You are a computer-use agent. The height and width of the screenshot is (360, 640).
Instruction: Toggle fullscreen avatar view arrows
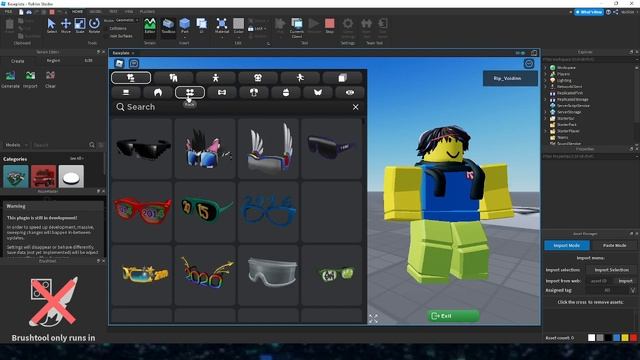click(x=373, y=319)
